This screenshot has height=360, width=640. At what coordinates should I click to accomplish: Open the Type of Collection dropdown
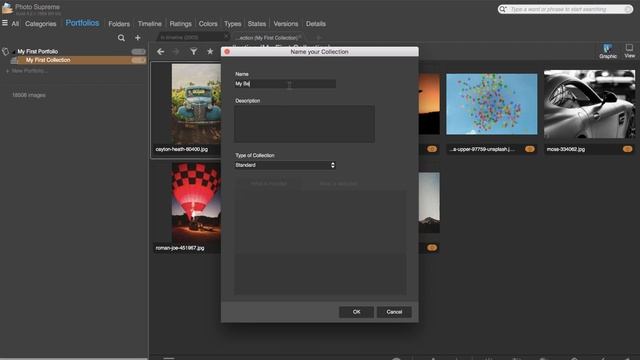click(285, 165)
